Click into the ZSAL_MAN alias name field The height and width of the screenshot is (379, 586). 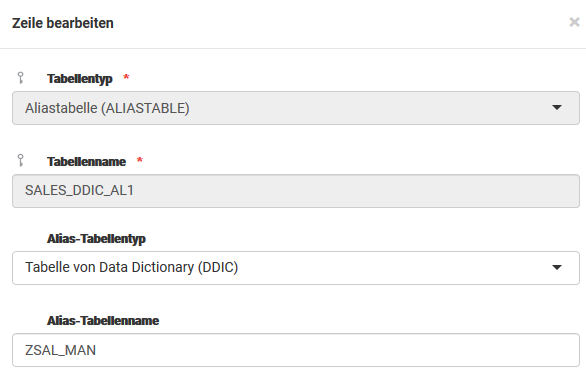296,350
